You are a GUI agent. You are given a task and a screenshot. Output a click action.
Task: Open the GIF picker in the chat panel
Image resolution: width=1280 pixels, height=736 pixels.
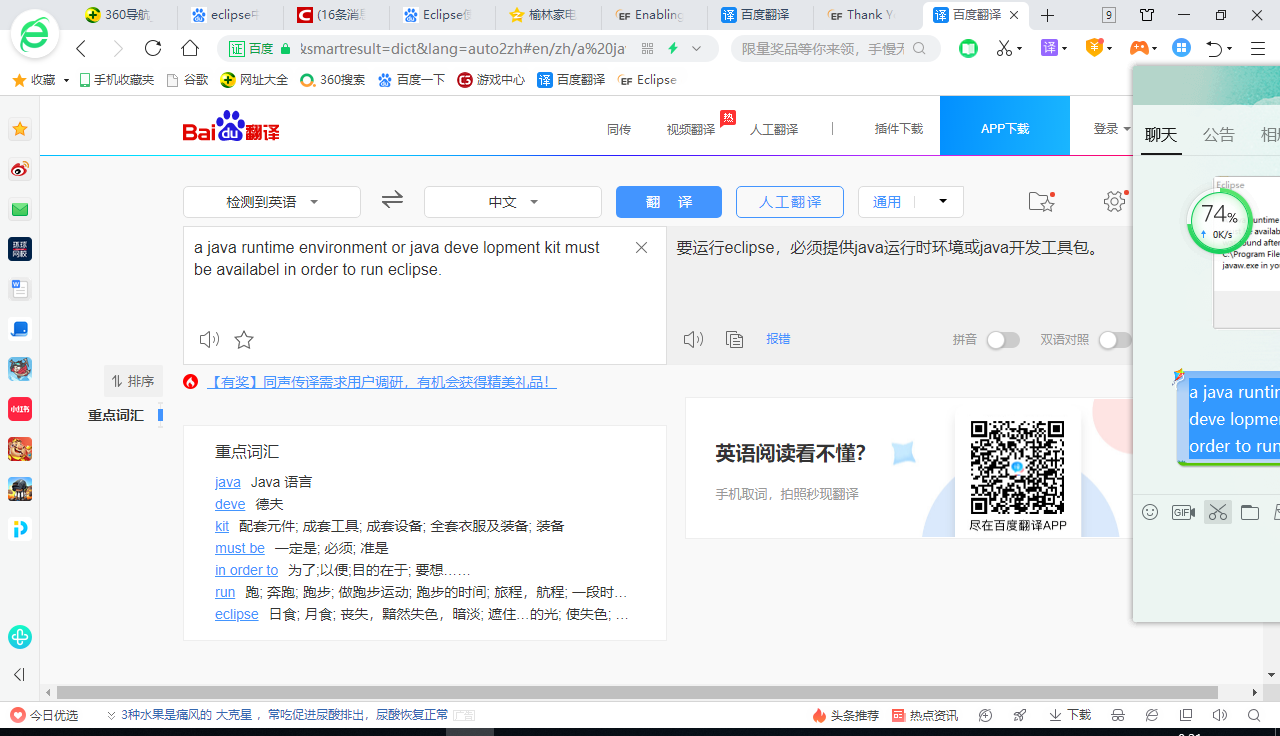coord(1184,512)
